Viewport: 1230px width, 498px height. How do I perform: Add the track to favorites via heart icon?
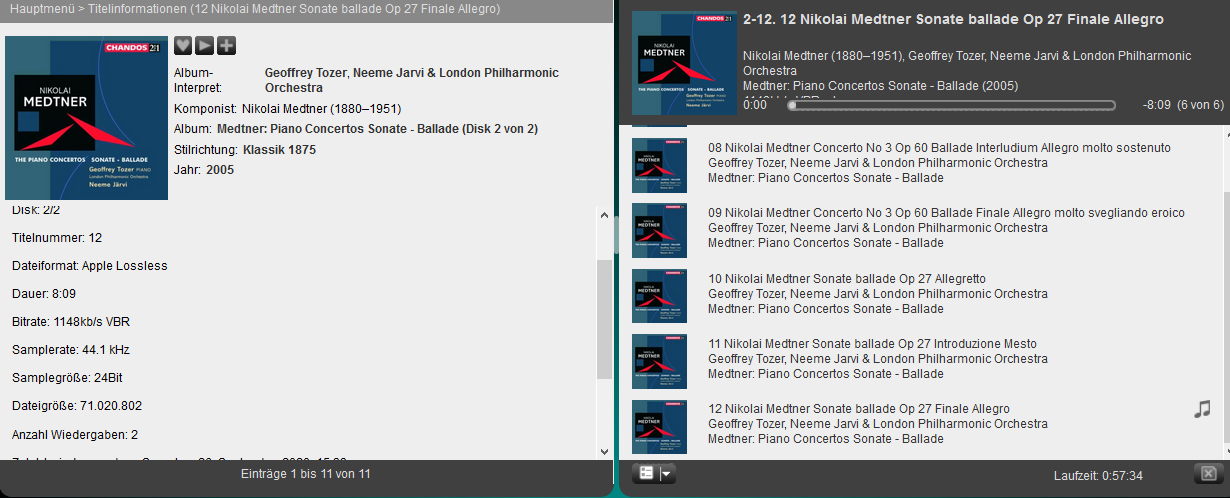[x=183, y=45]
